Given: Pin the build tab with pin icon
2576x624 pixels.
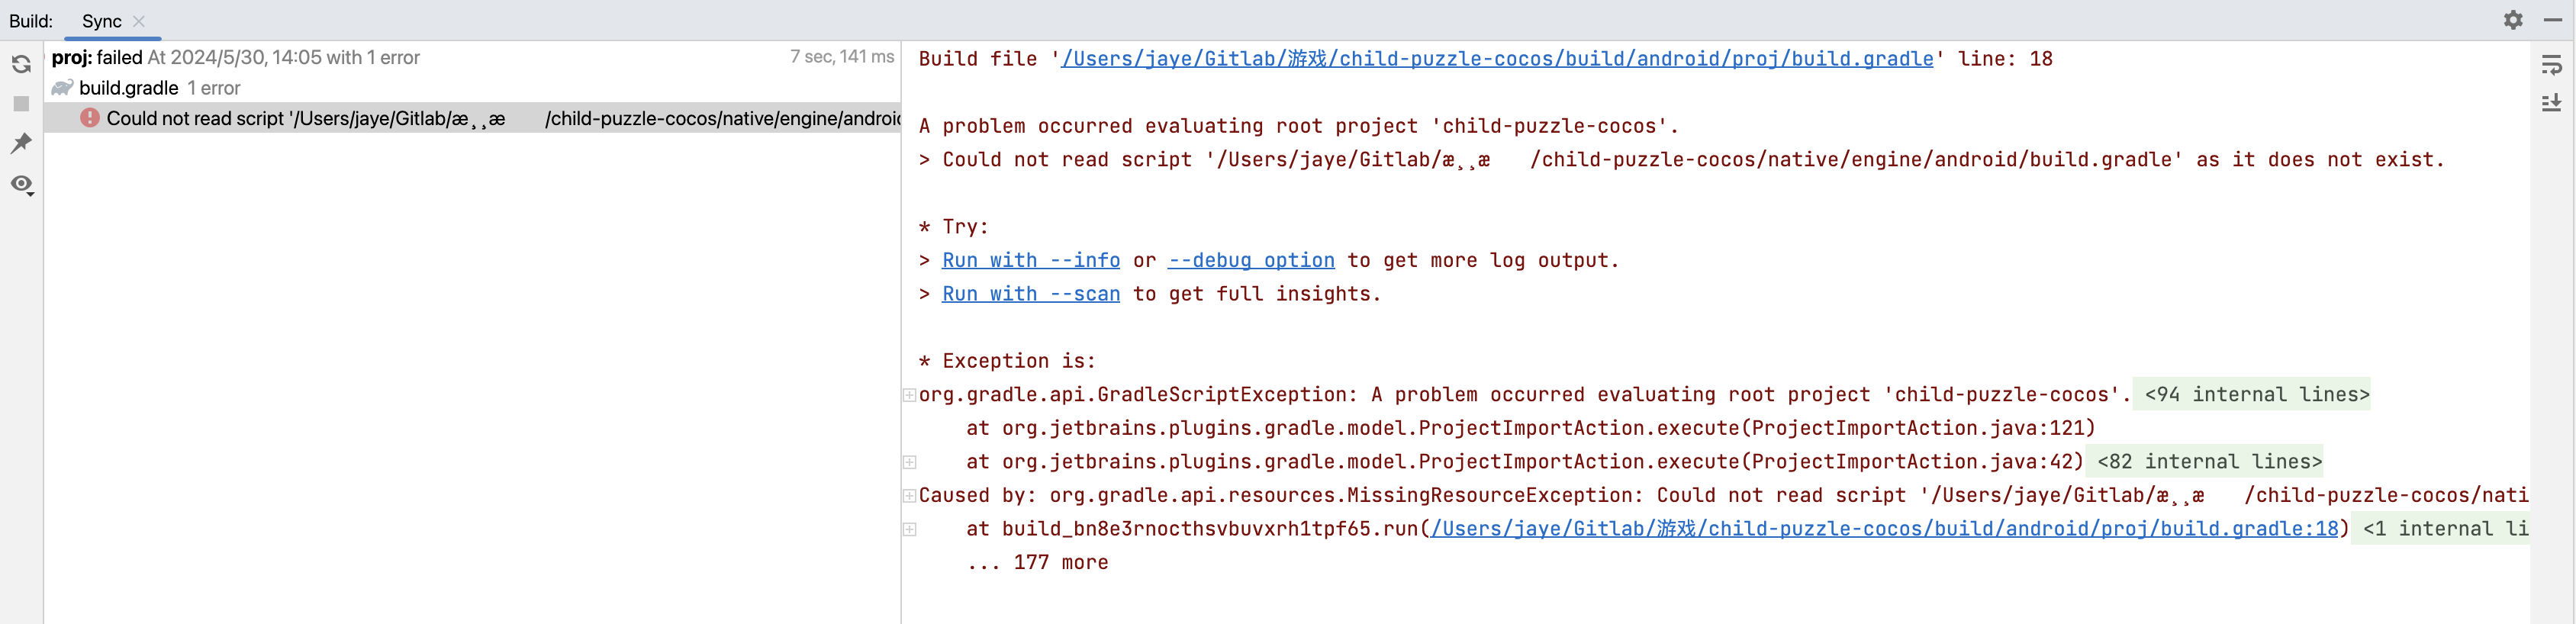Looking at the screenshot, I should (21, 143).
